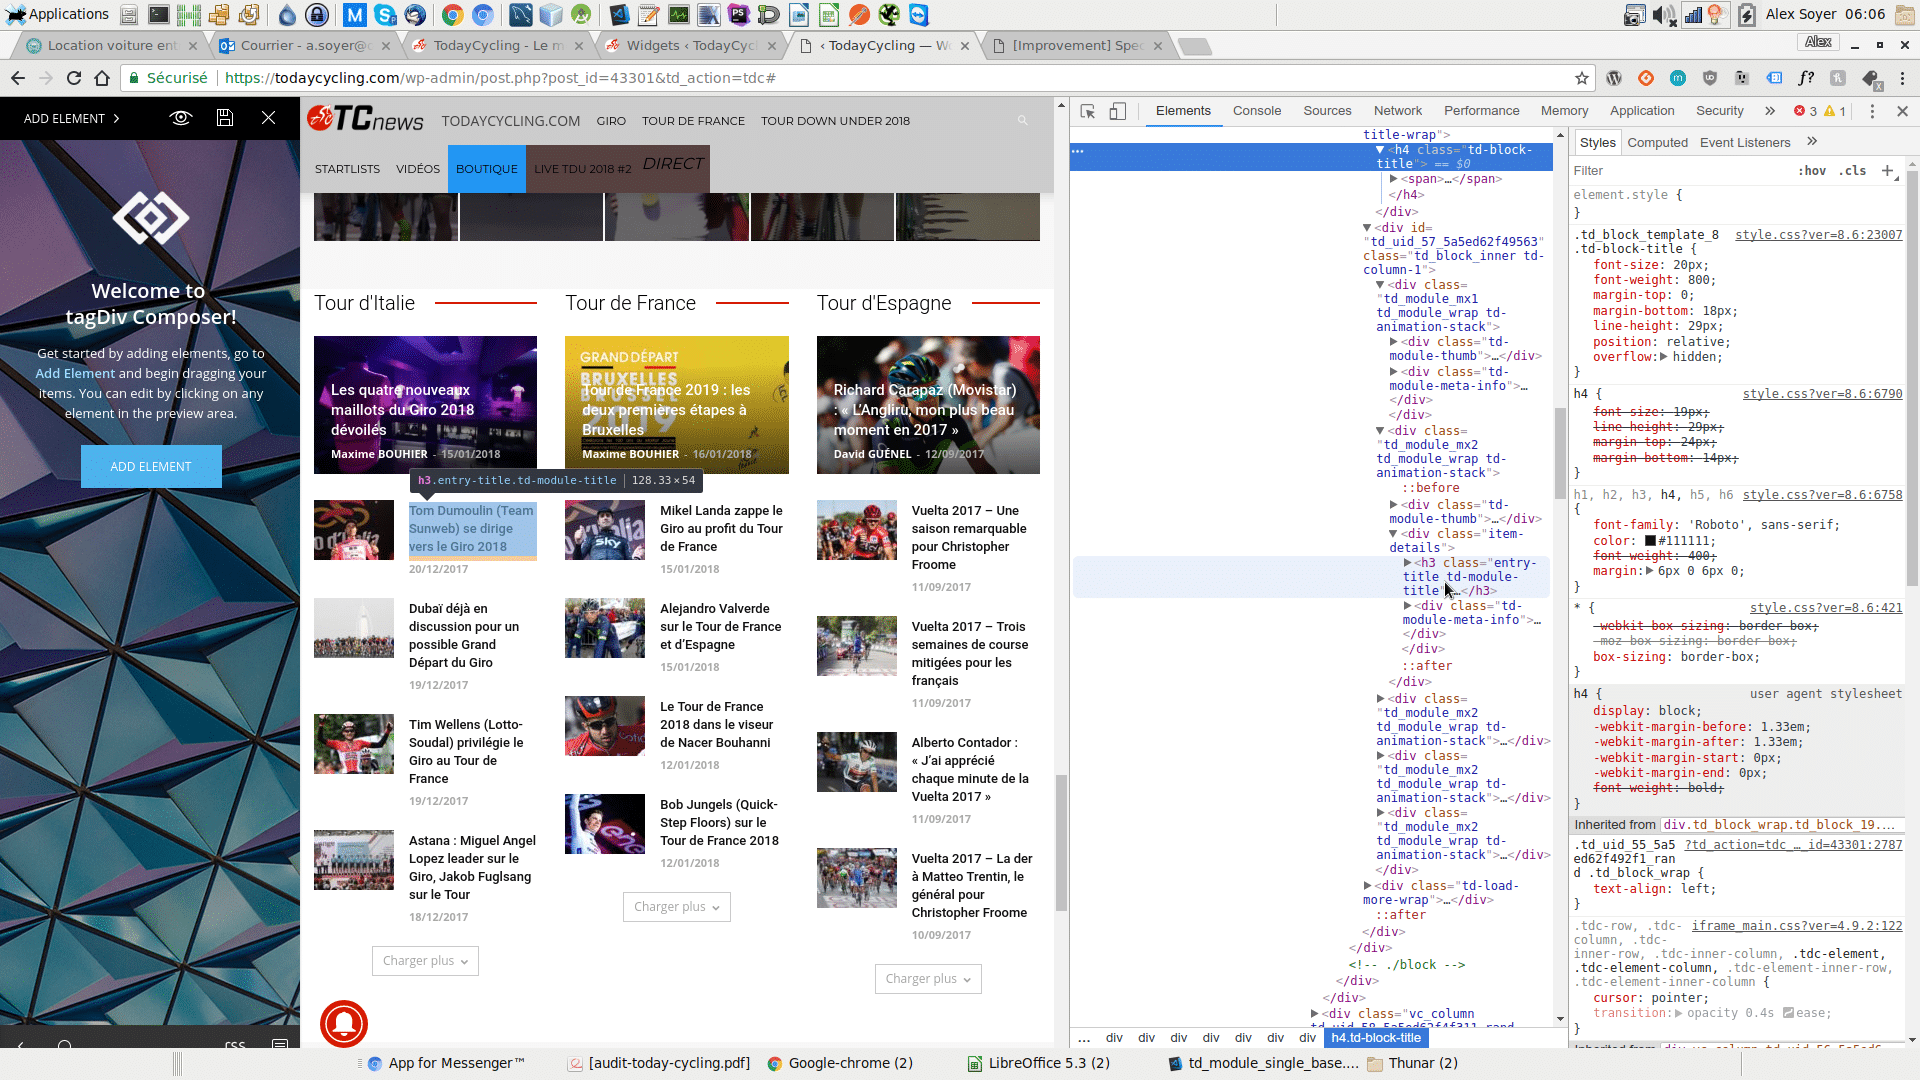The image size is (1920, 1080).
Task: Open the Applications menu in the top panel
Action: click(x=57, y=14)
